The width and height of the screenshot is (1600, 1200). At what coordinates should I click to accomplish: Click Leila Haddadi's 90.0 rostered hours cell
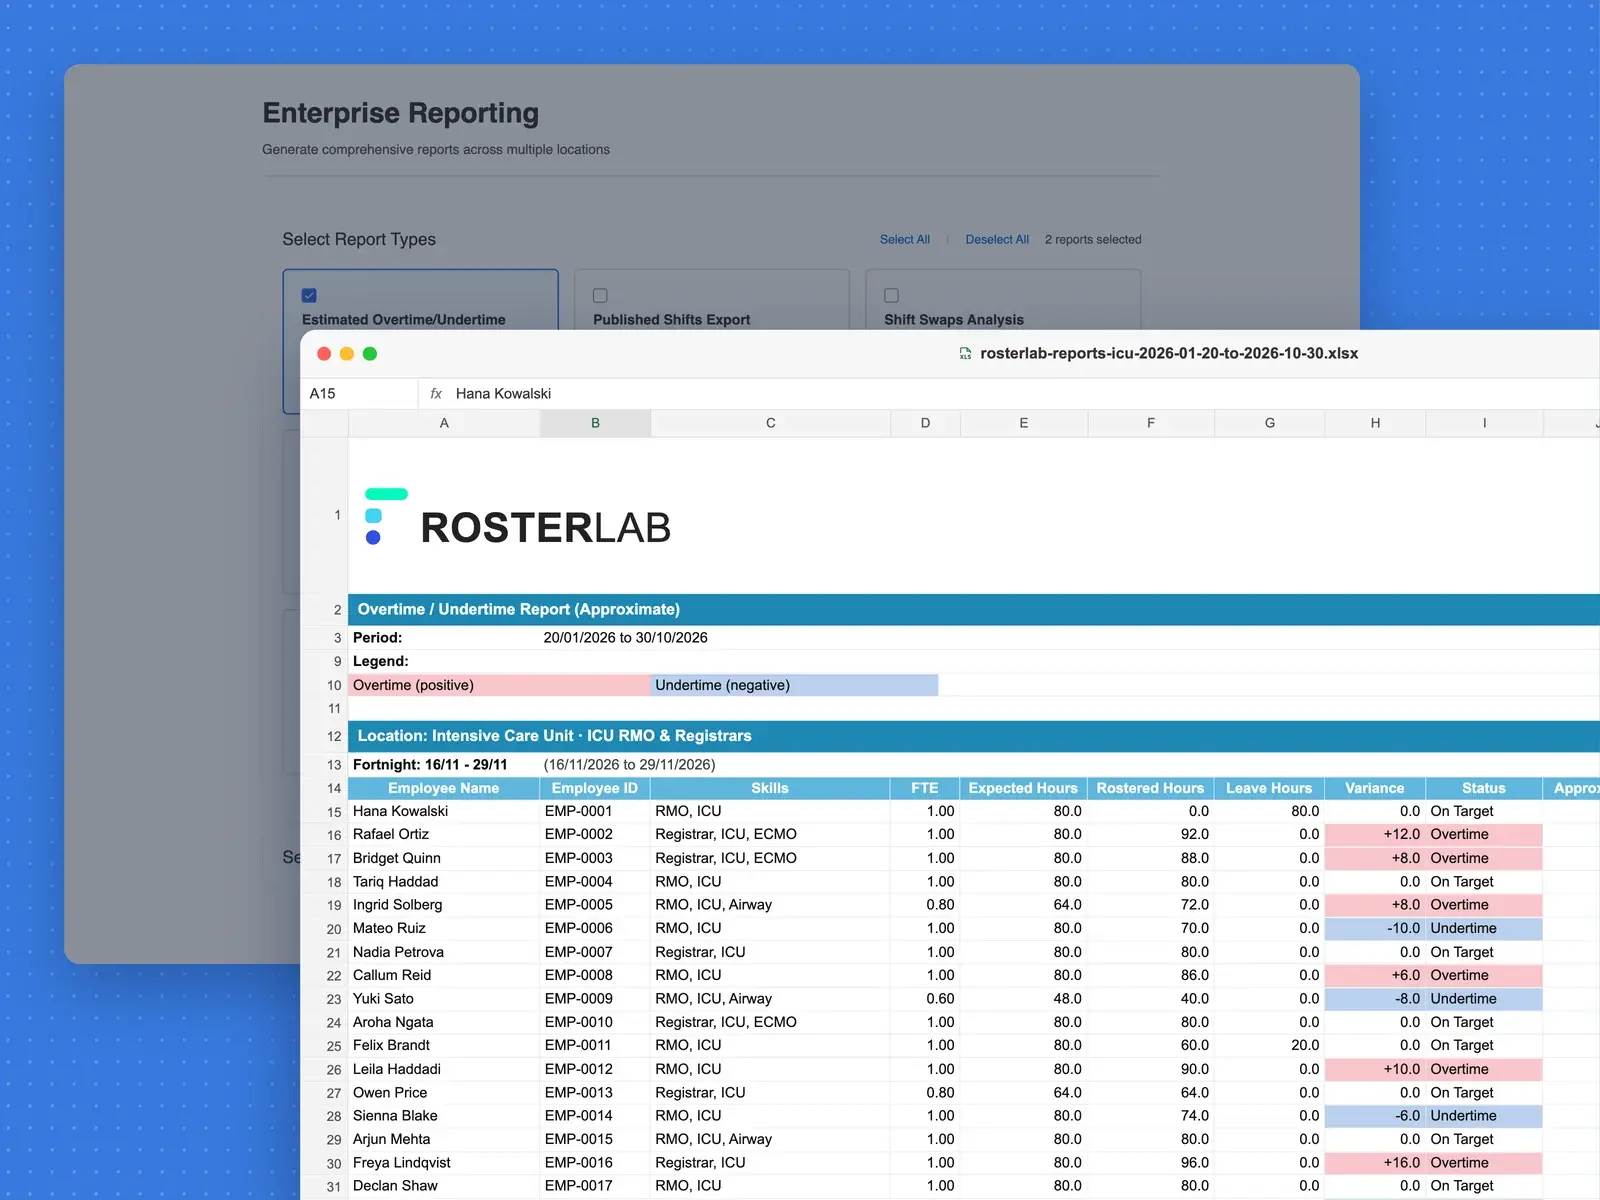pyautogui.click(x=1151, y=1069)
